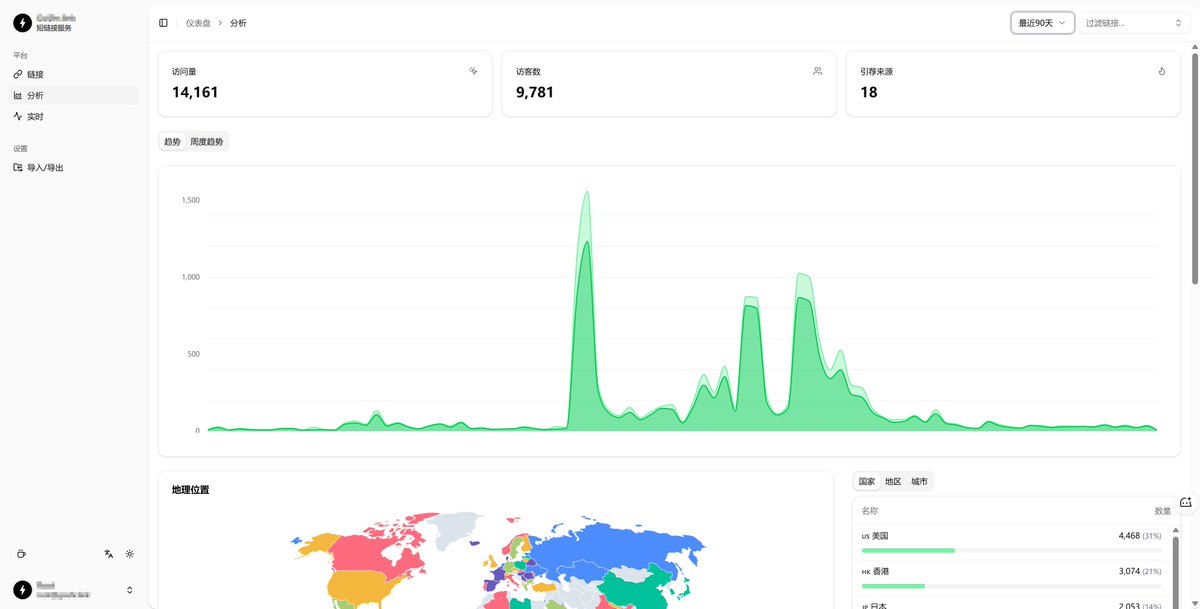Click the 引荐来源 value 18

(x=869, y=92)
